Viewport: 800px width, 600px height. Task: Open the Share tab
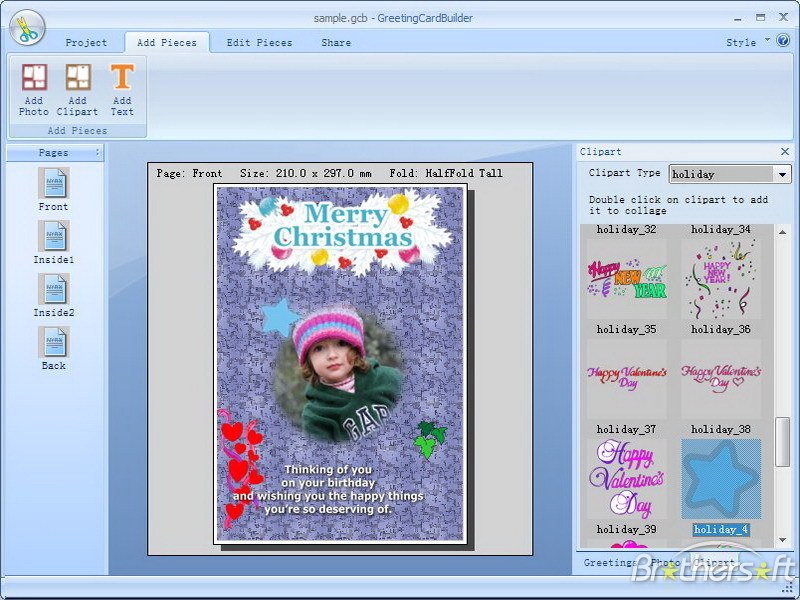coord(336,43)
